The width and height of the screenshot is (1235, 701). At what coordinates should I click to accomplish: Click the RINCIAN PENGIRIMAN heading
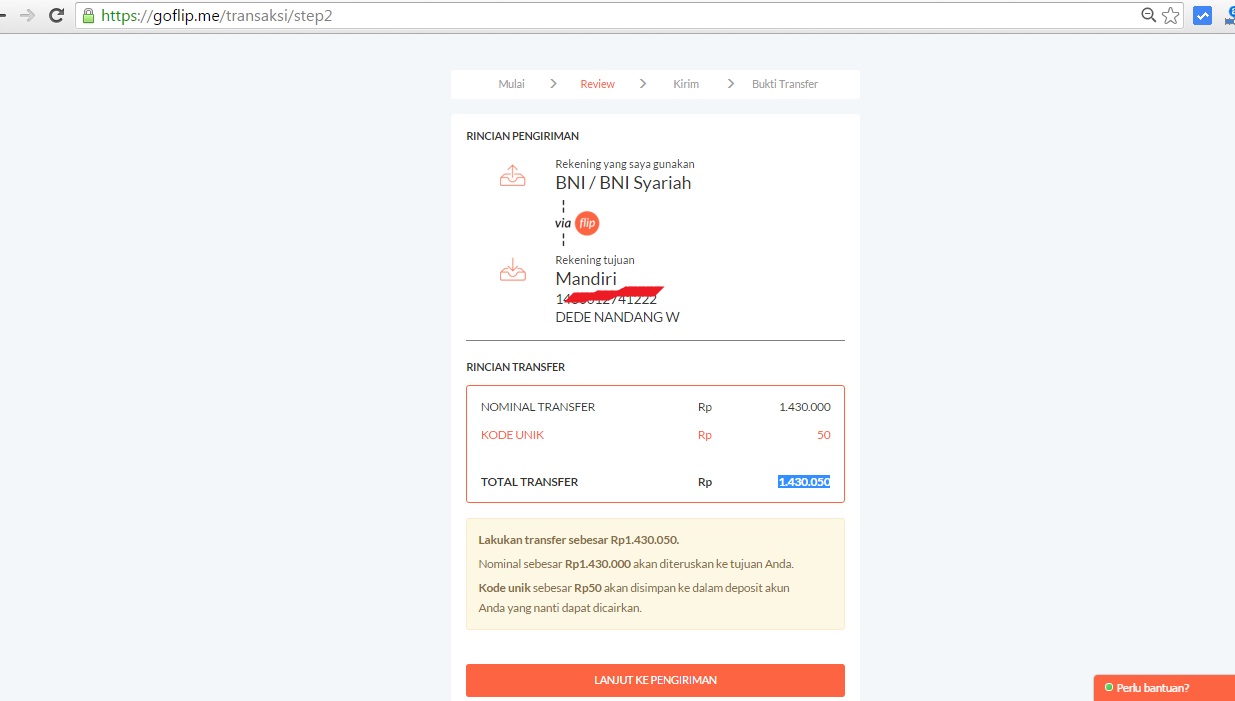tap(522, 136)
